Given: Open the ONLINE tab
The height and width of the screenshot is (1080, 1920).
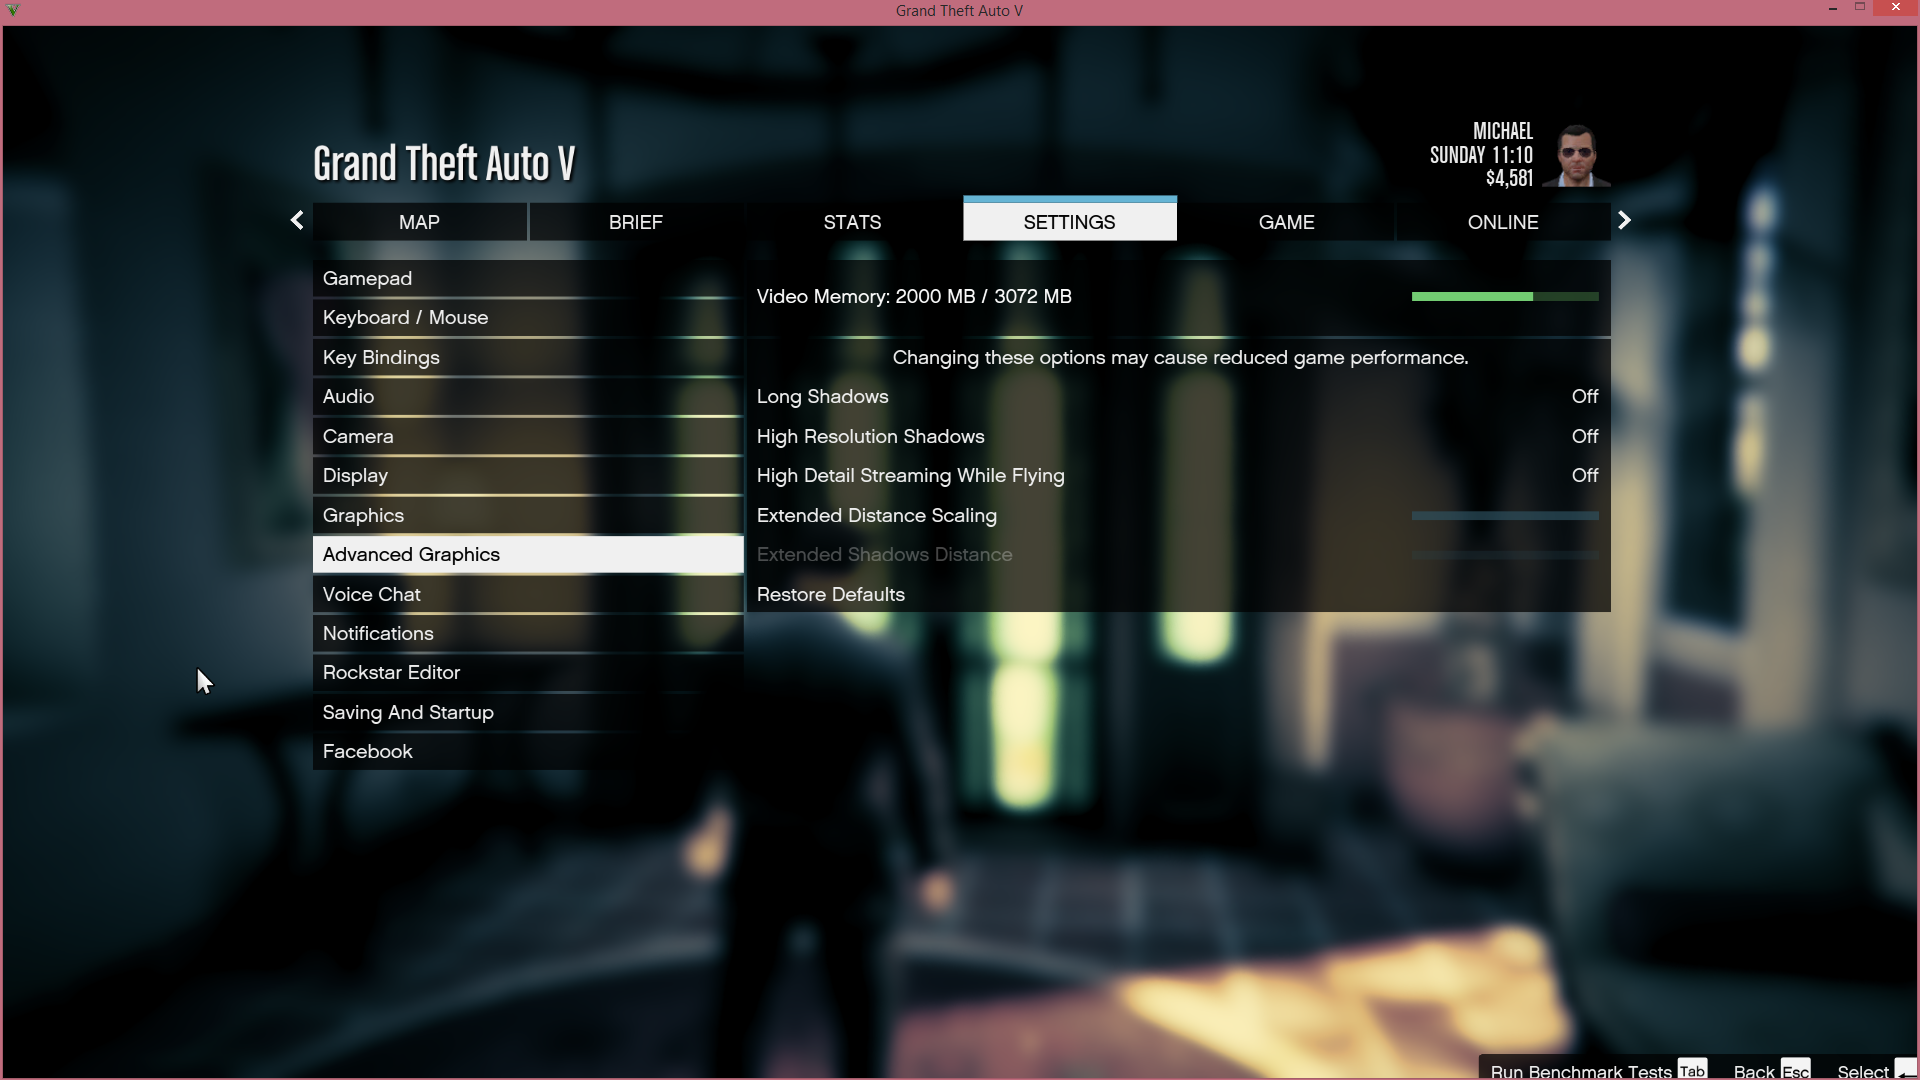Looking at the screenshot, I should [x=1502, y=222].
